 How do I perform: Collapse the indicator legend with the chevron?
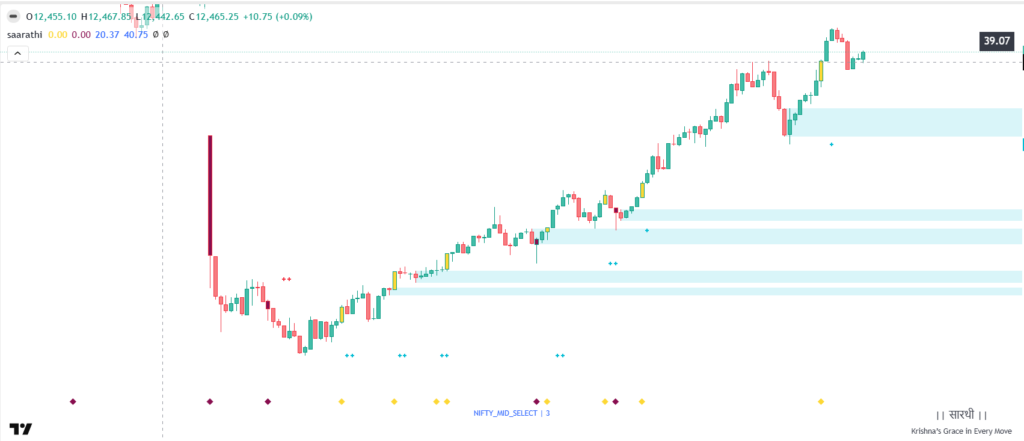click(x=18, y=51)
